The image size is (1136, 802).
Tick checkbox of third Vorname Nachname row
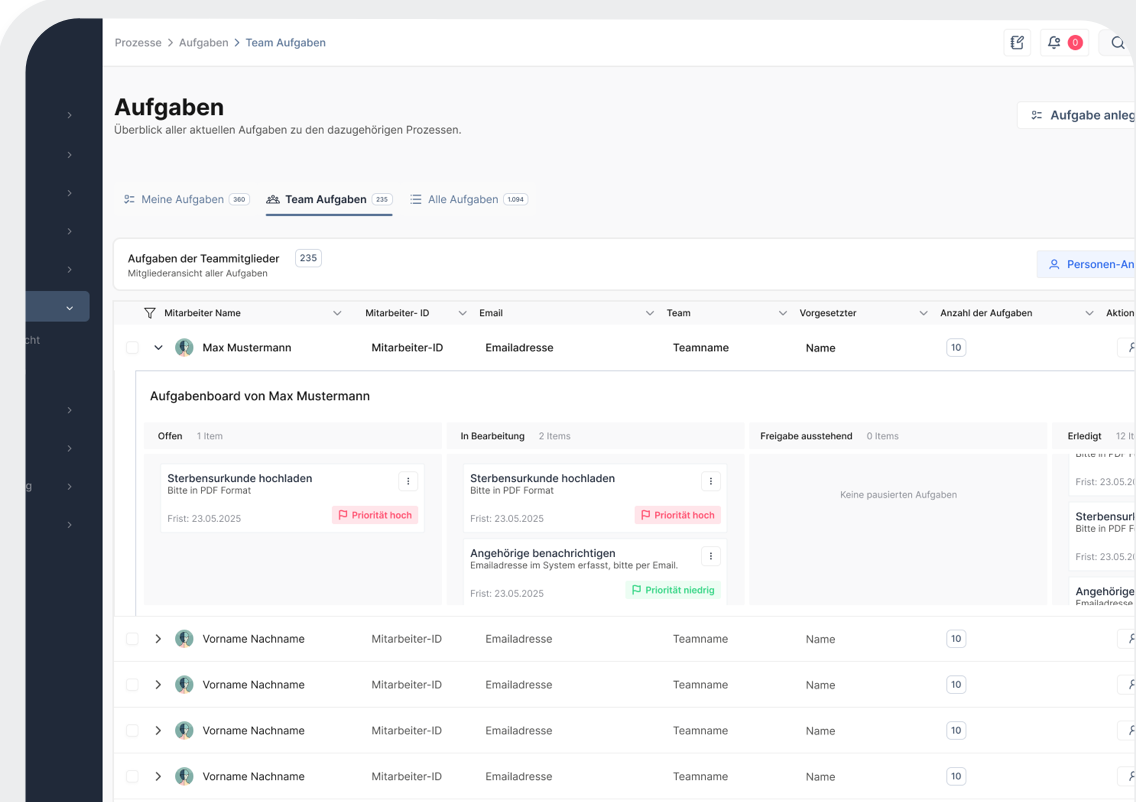[132, 730]
